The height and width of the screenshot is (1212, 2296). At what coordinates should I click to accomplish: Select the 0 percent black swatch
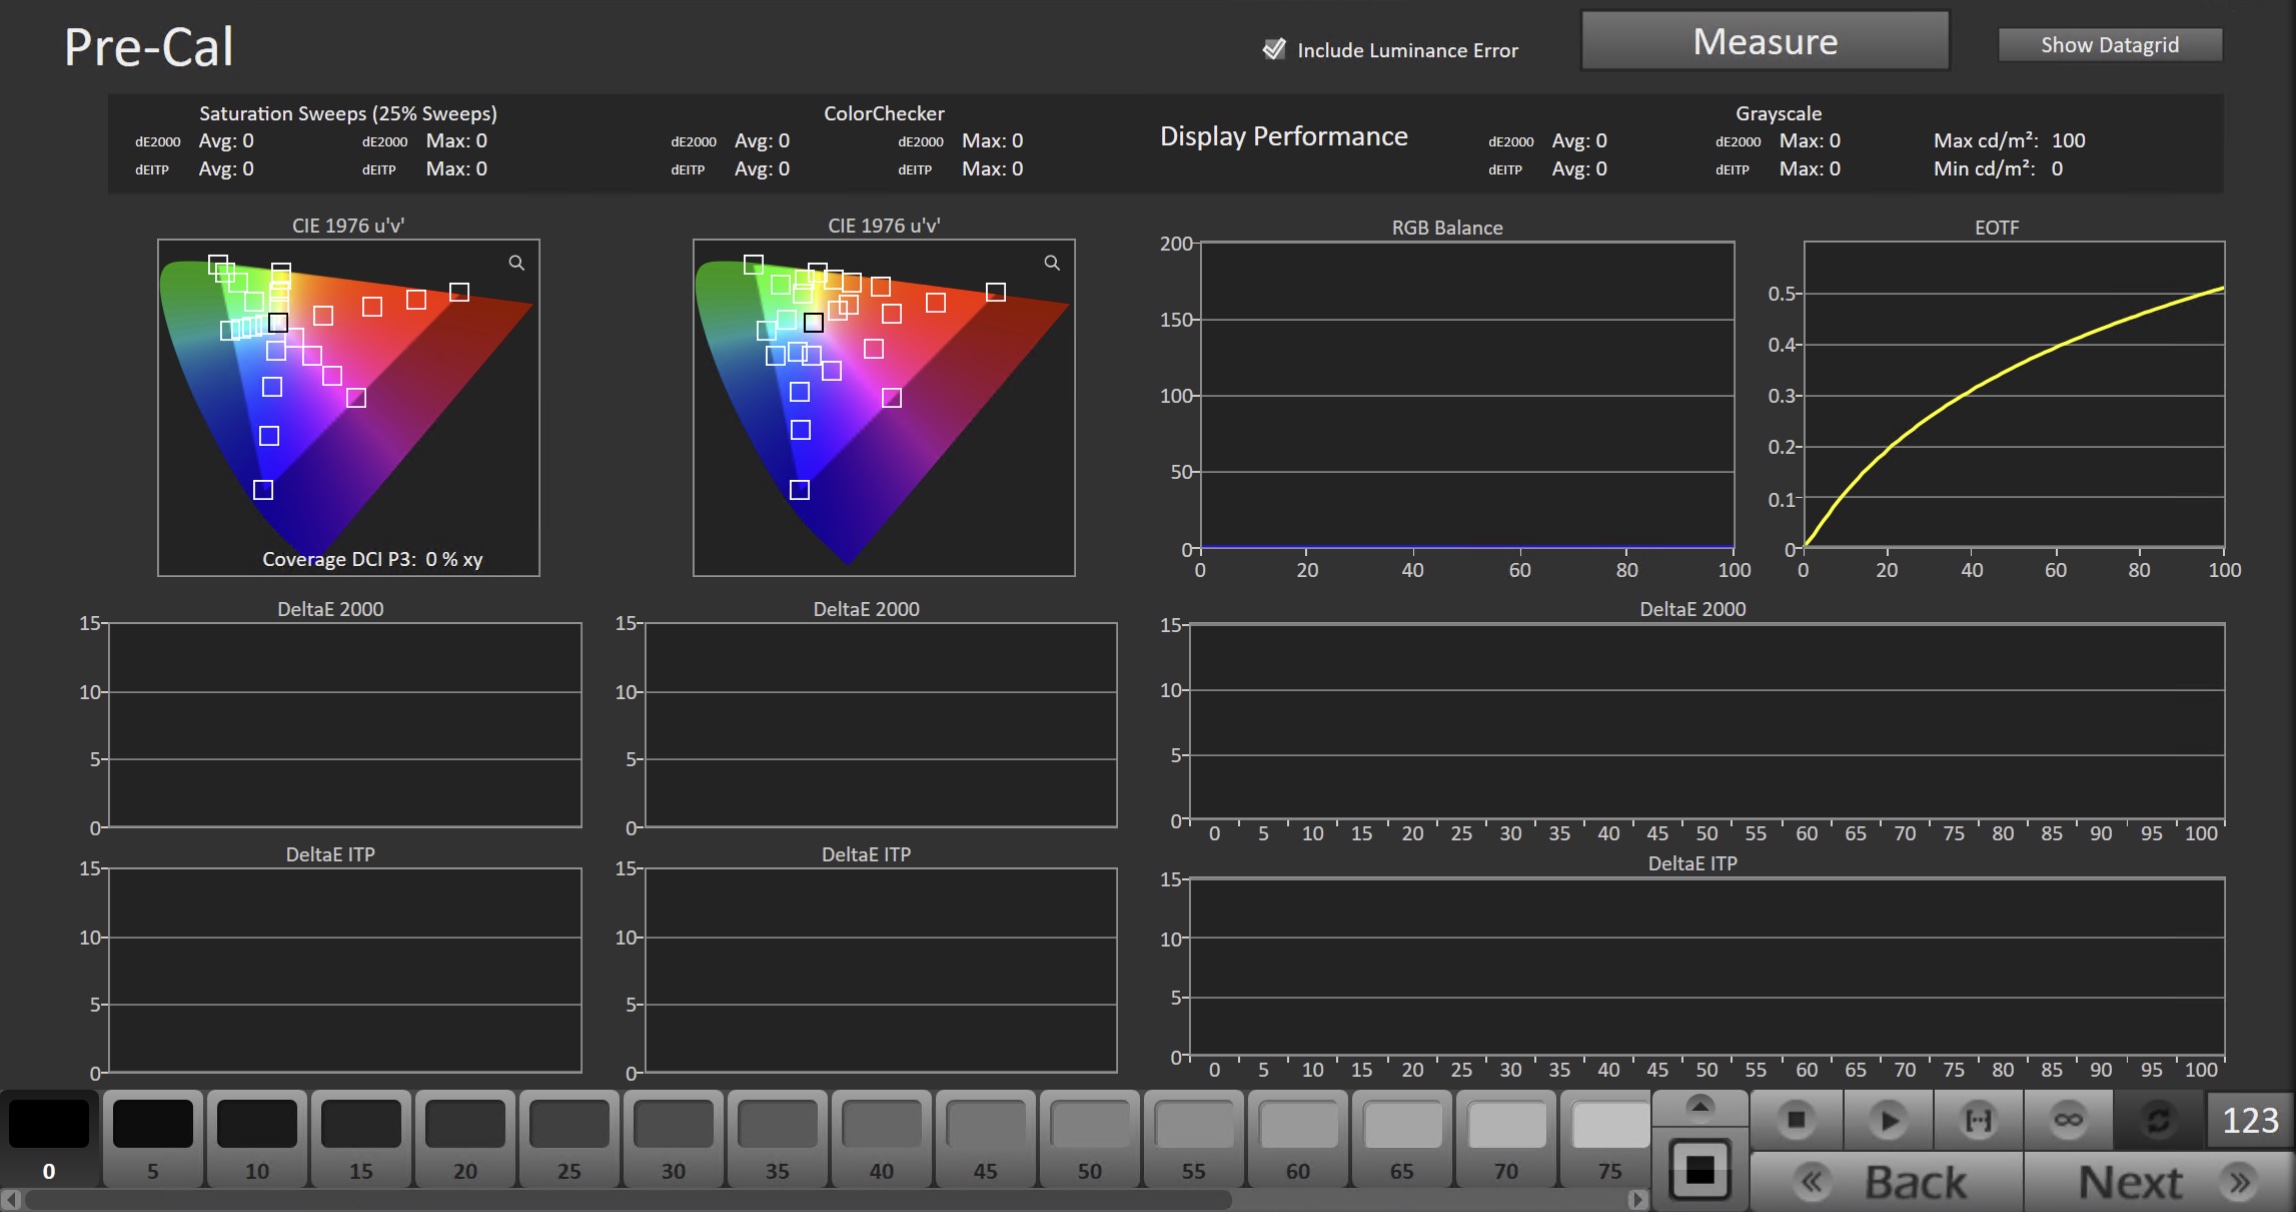48,1140
